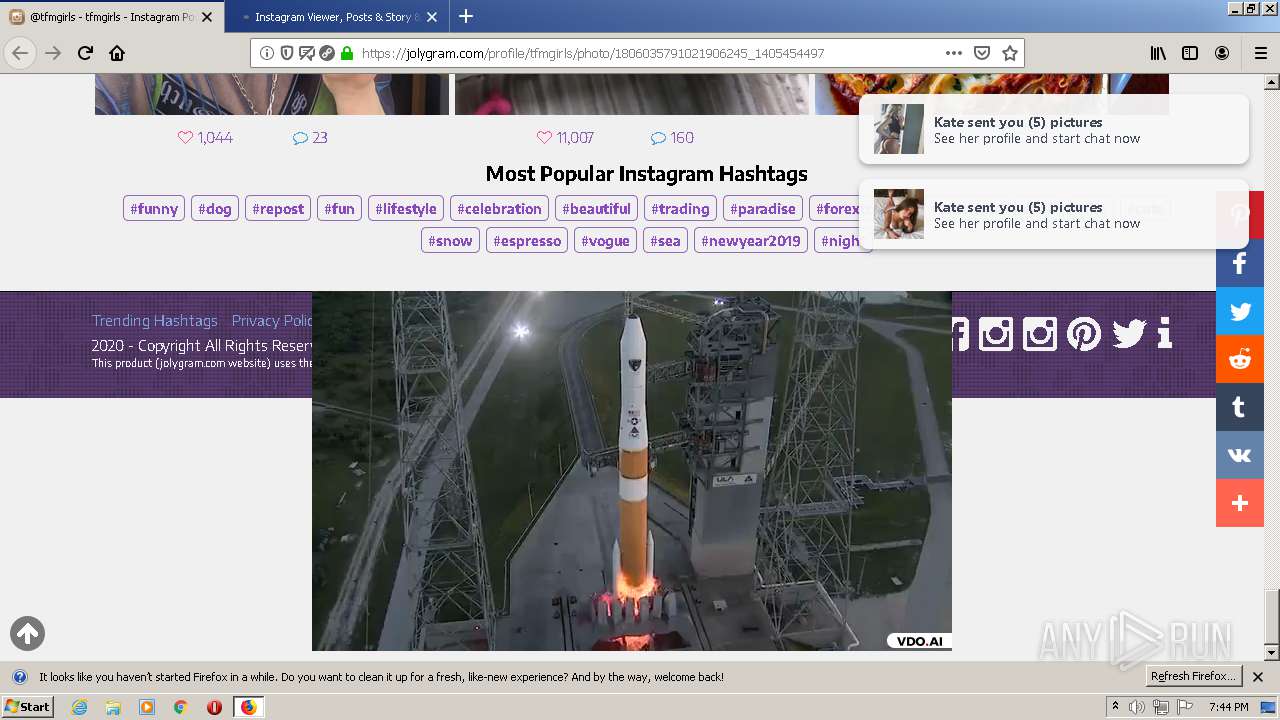Open tracking protection shield info

pos(287,53)
